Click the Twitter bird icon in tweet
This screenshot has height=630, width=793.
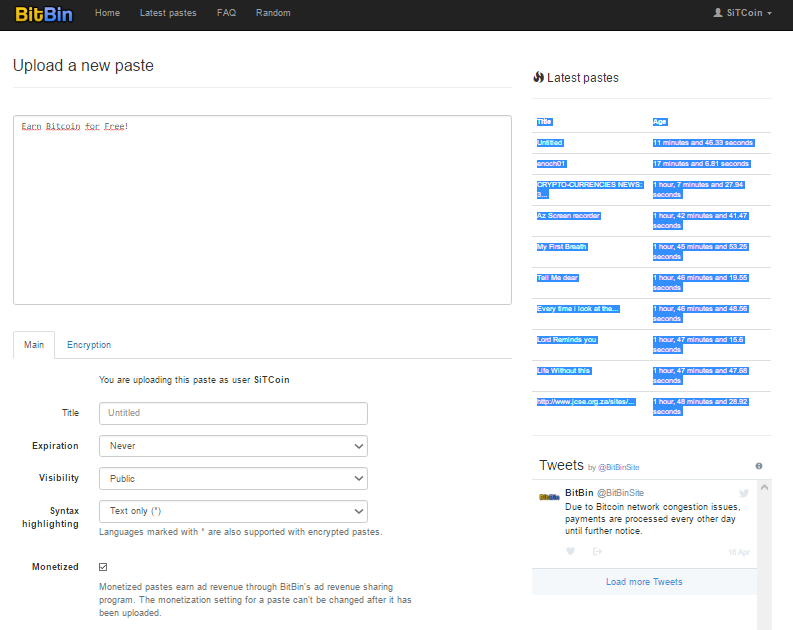[x=743, y=493]
